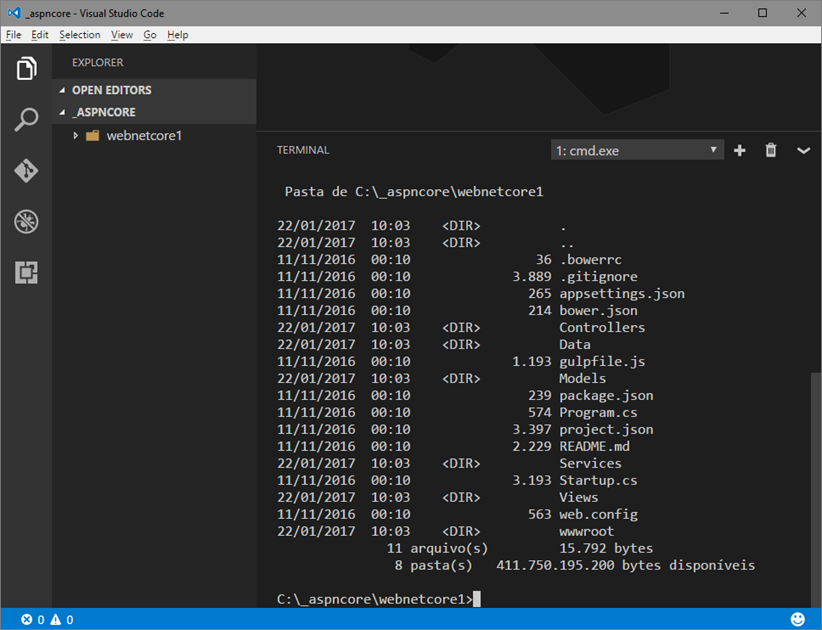This screenshot has width=822, height=630.
Task: Click Controllers directory in terminal listing
Action: (602, 327)
